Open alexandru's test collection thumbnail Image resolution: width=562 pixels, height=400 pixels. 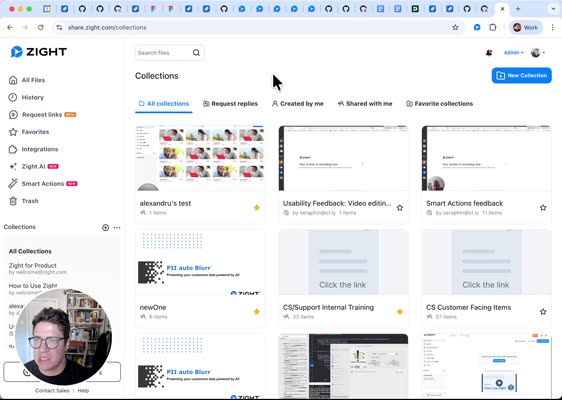click(200, 158)
